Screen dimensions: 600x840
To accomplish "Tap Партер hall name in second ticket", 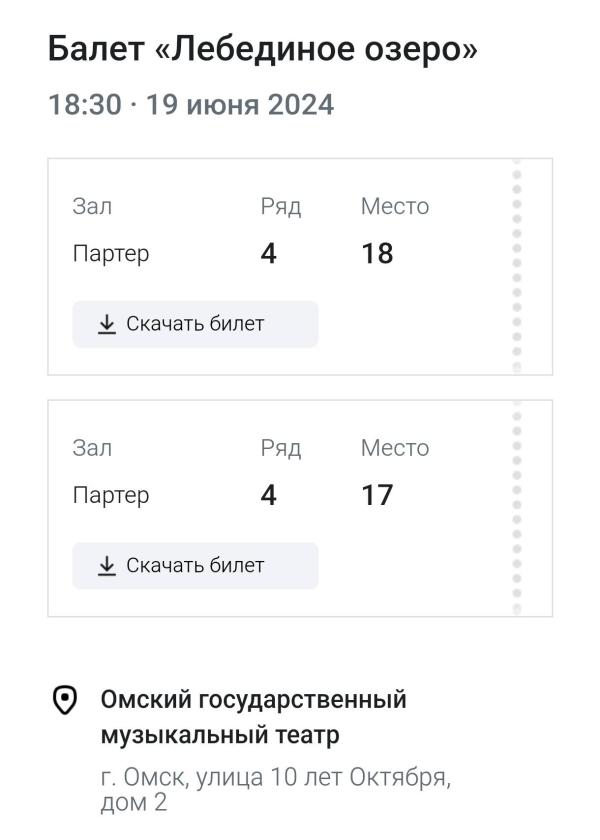I will [x=111, y=496].
